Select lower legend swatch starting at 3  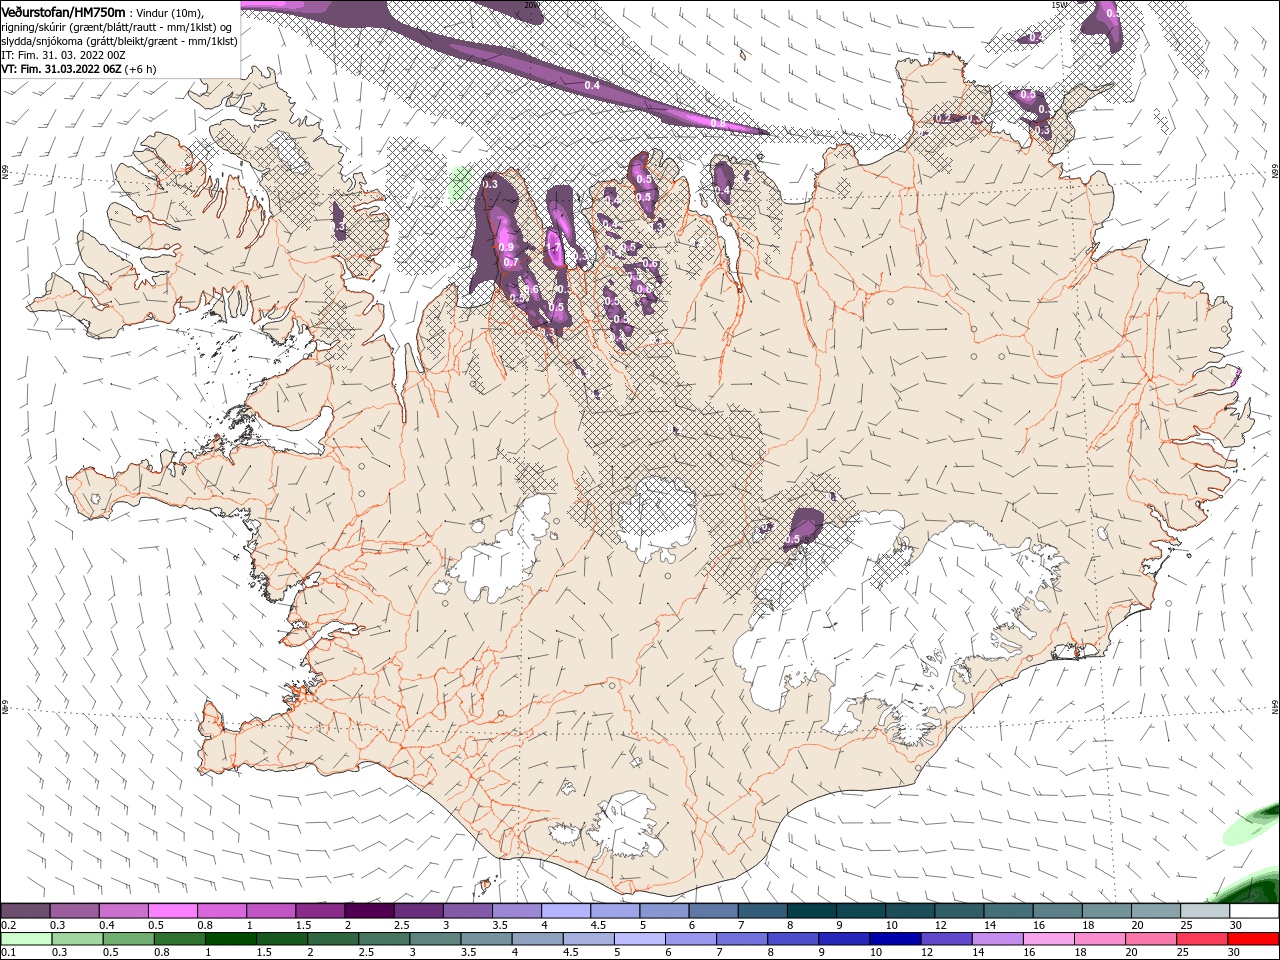pos(435,939)
